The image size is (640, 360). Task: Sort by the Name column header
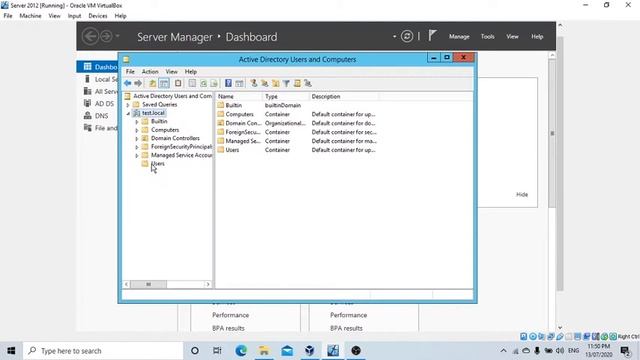(239, 97)
